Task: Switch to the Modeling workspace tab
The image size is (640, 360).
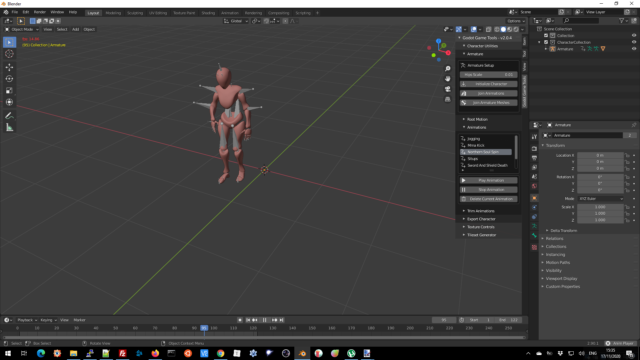Action: click(113, 13)
